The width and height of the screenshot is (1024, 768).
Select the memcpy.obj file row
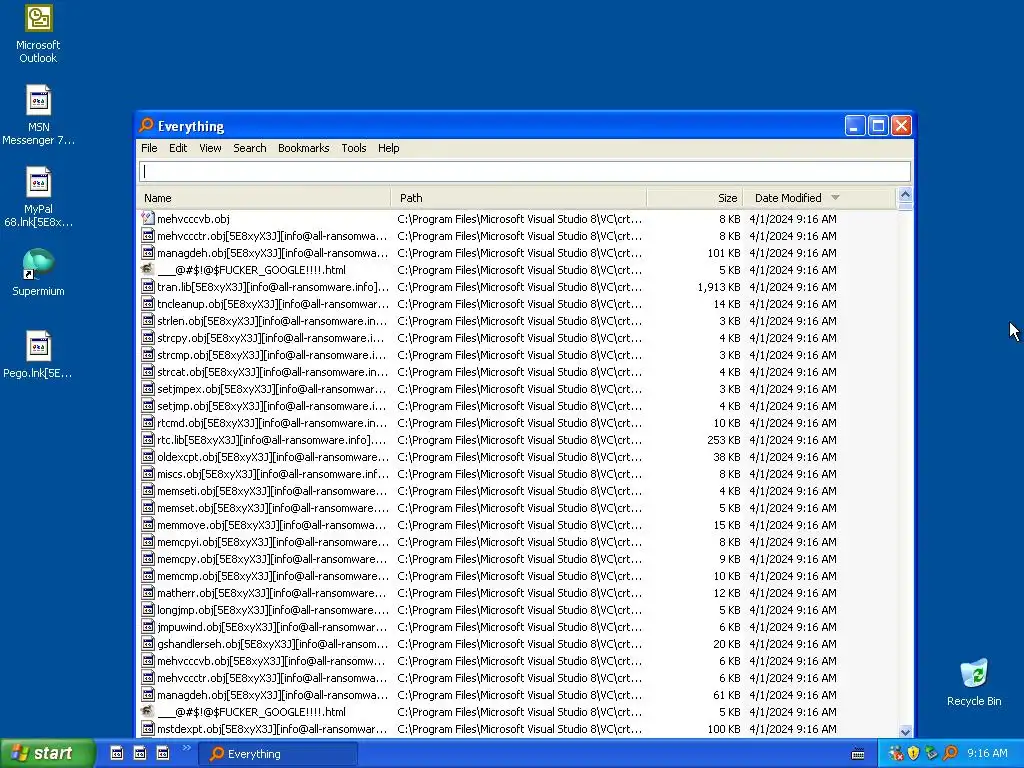click(x=518, y=558)
